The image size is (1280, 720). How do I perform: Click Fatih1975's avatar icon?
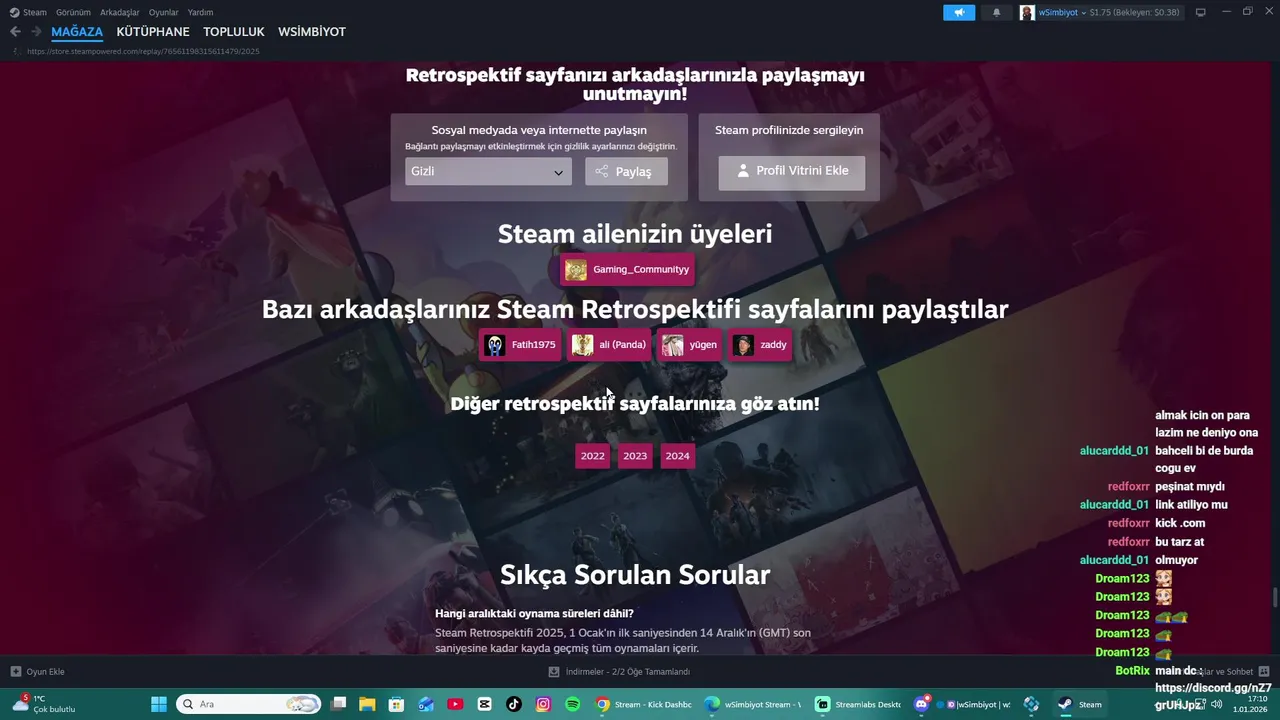[495, 345]
